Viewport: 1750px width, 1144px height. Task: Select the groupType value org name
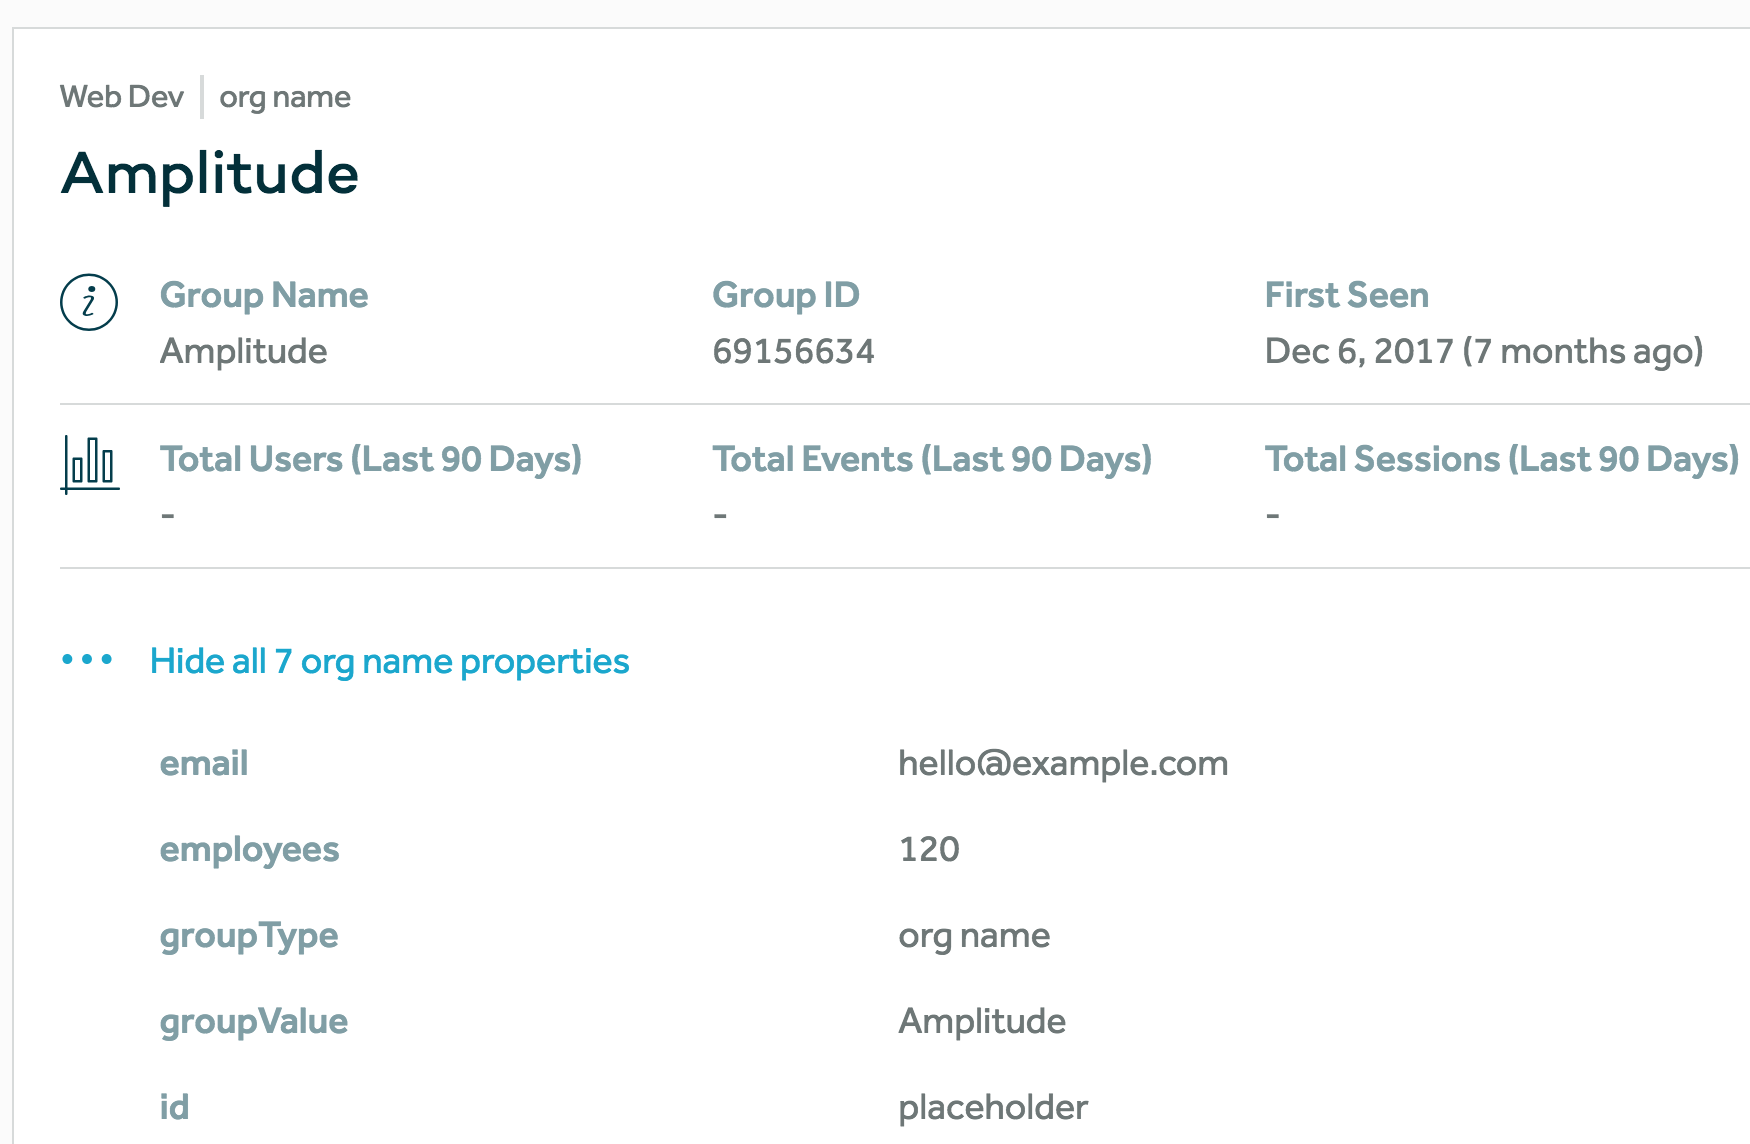pyautogui.click(x=974, y=937)
